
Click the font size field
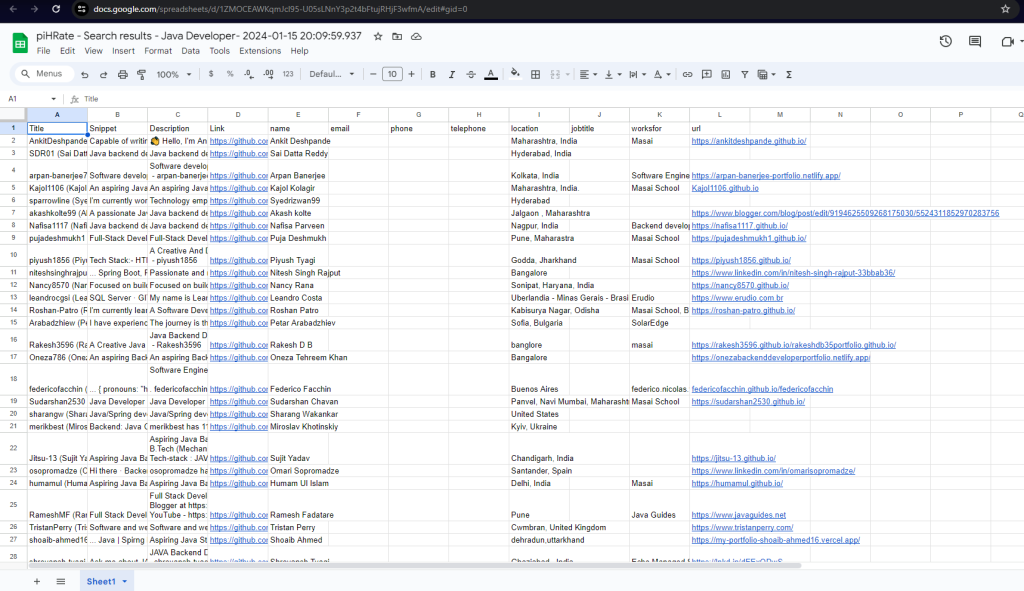[x=392, y=74]
